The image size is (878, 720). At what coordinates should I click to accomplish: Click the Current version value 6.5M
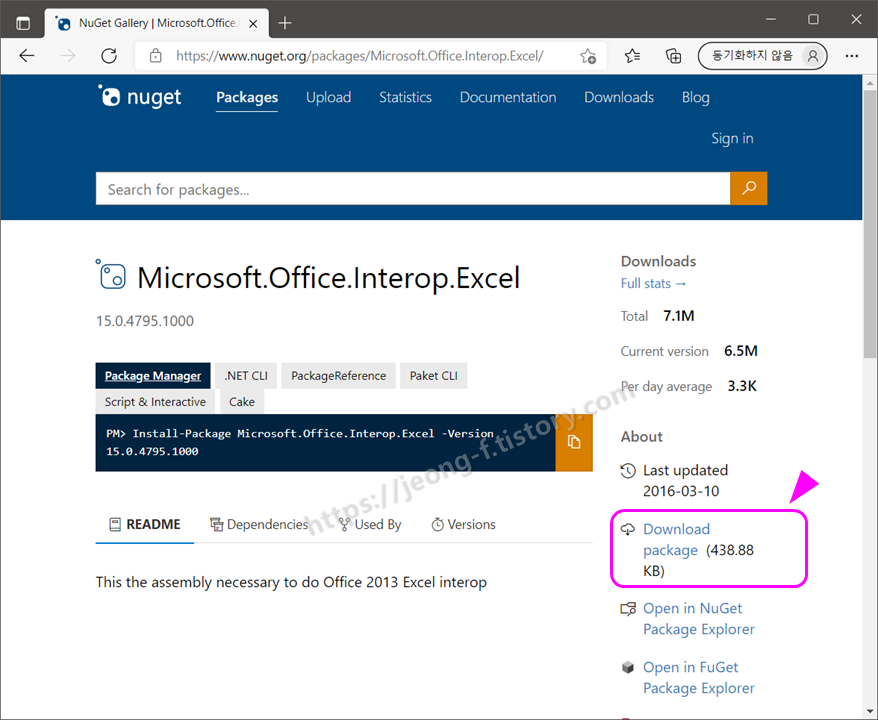point(741,351)
